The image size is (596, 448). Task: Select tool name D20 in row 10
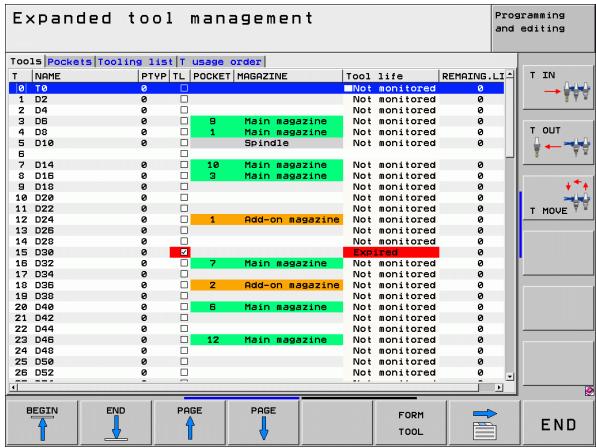point(44,198)
